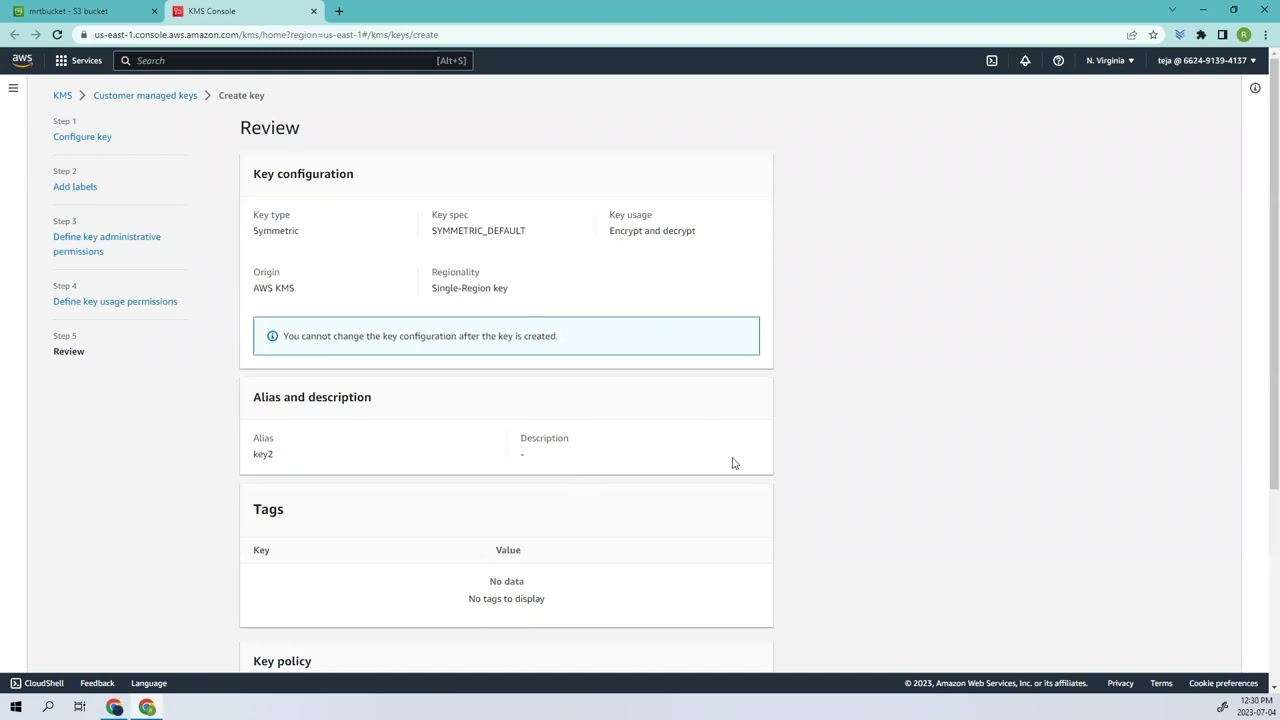Open the Language footer option

(x=149, y=683)
